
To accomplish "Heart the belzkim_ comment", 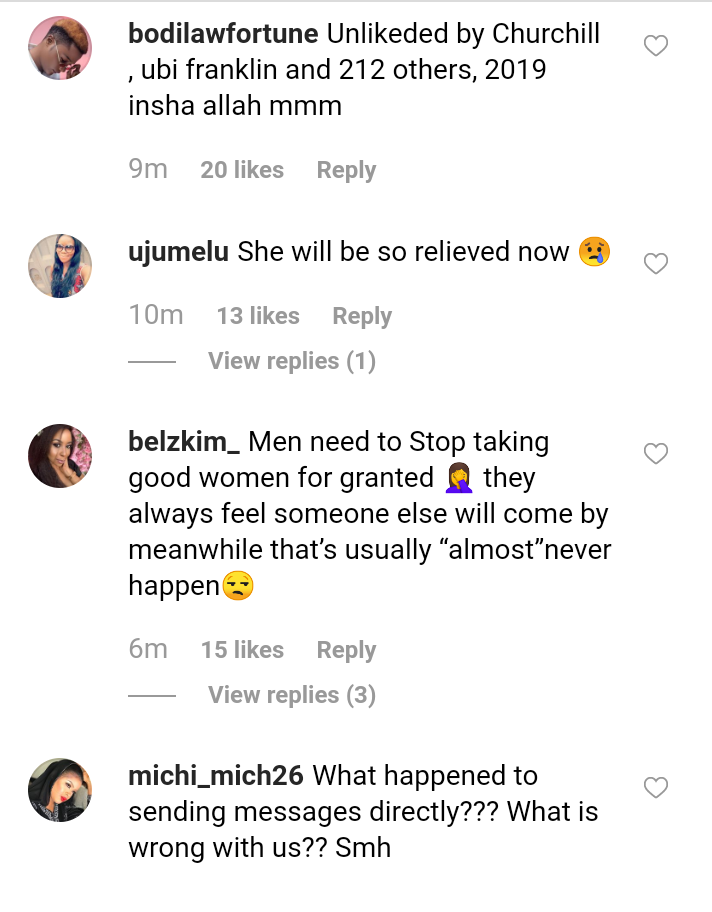I will click(x=655, y=455).
